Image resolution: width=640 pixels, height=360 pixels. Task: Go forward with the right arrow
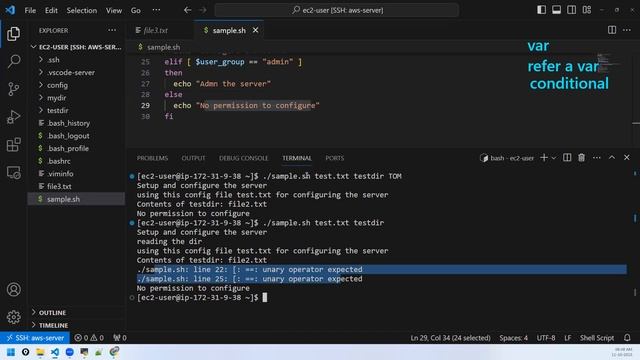click(203, 10)
